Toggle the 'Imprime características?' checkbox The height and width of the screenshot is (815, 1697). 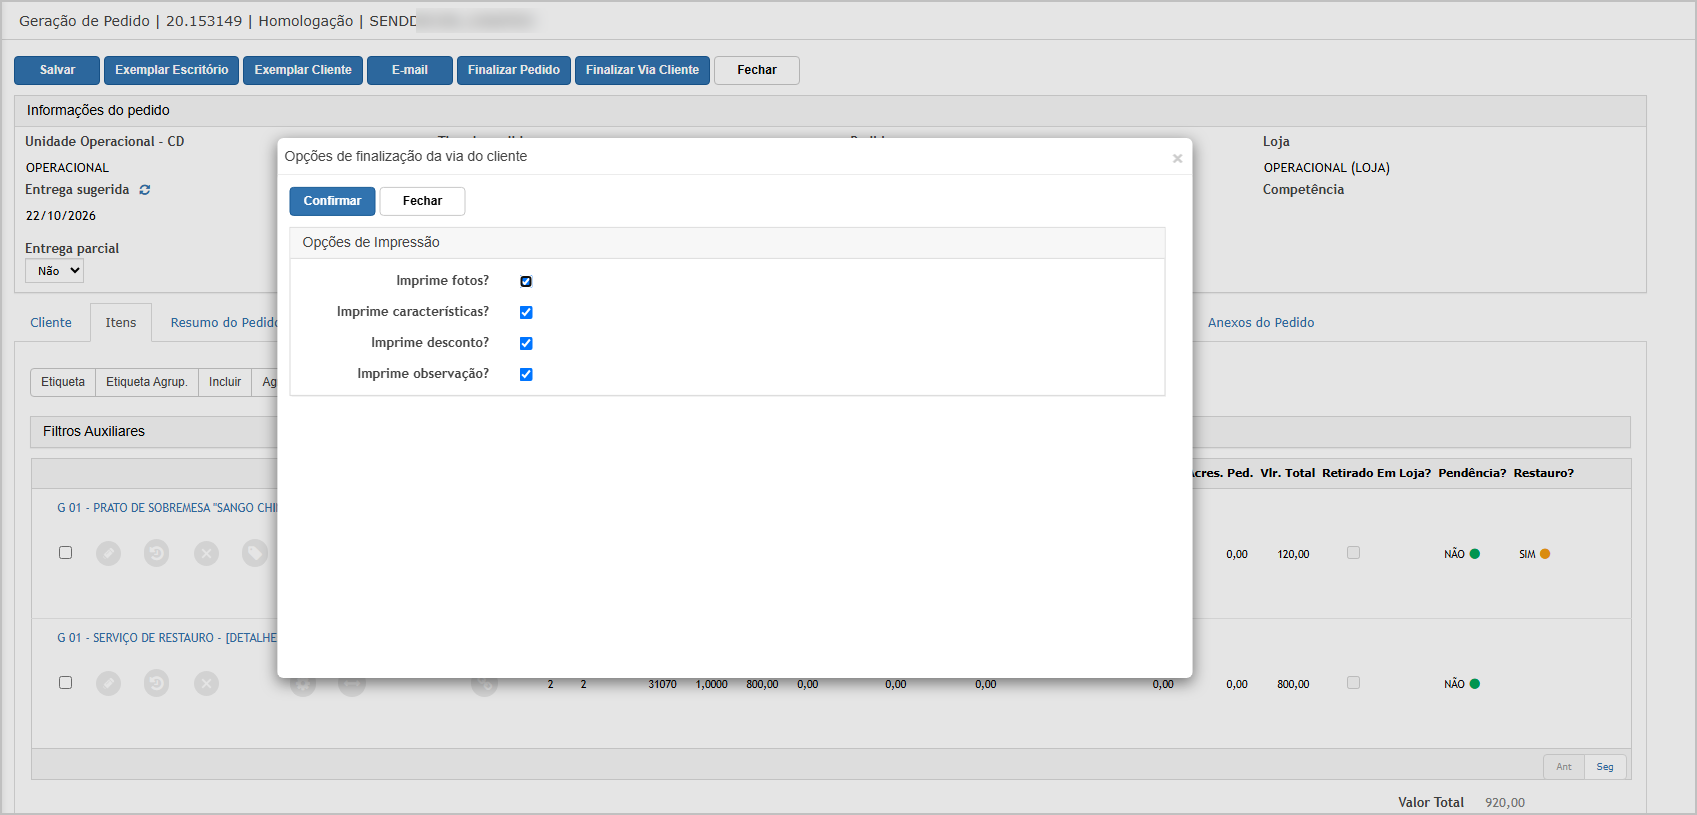coord(526,312)
